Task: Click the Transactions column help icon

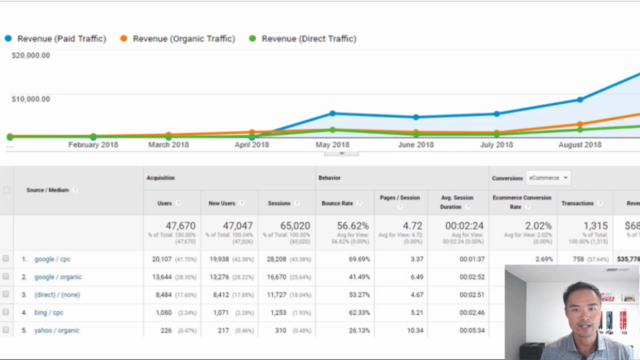Action: [x=600, y=203]
